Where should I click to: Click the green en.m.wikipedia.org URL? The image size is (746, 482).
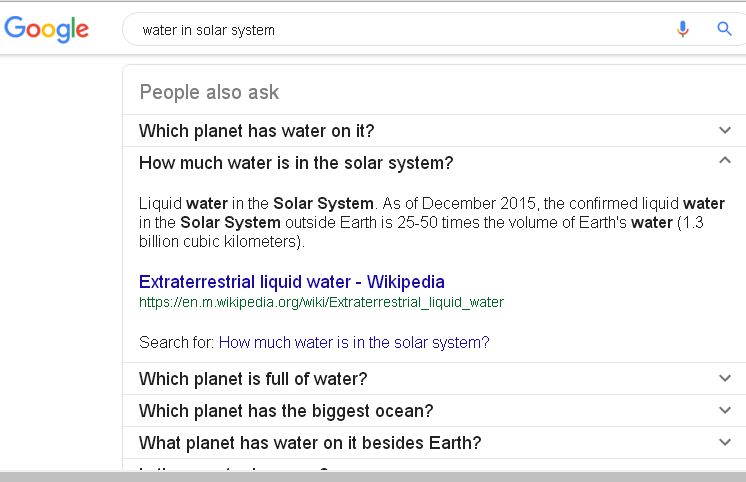tap(321, 302)
